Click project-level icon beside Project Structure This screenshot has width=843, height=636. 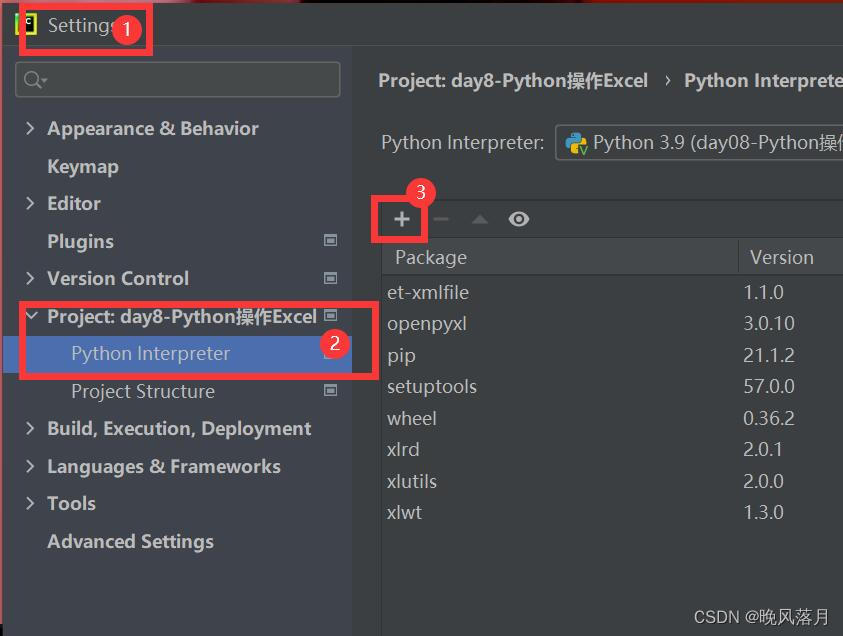pos(330,390)
